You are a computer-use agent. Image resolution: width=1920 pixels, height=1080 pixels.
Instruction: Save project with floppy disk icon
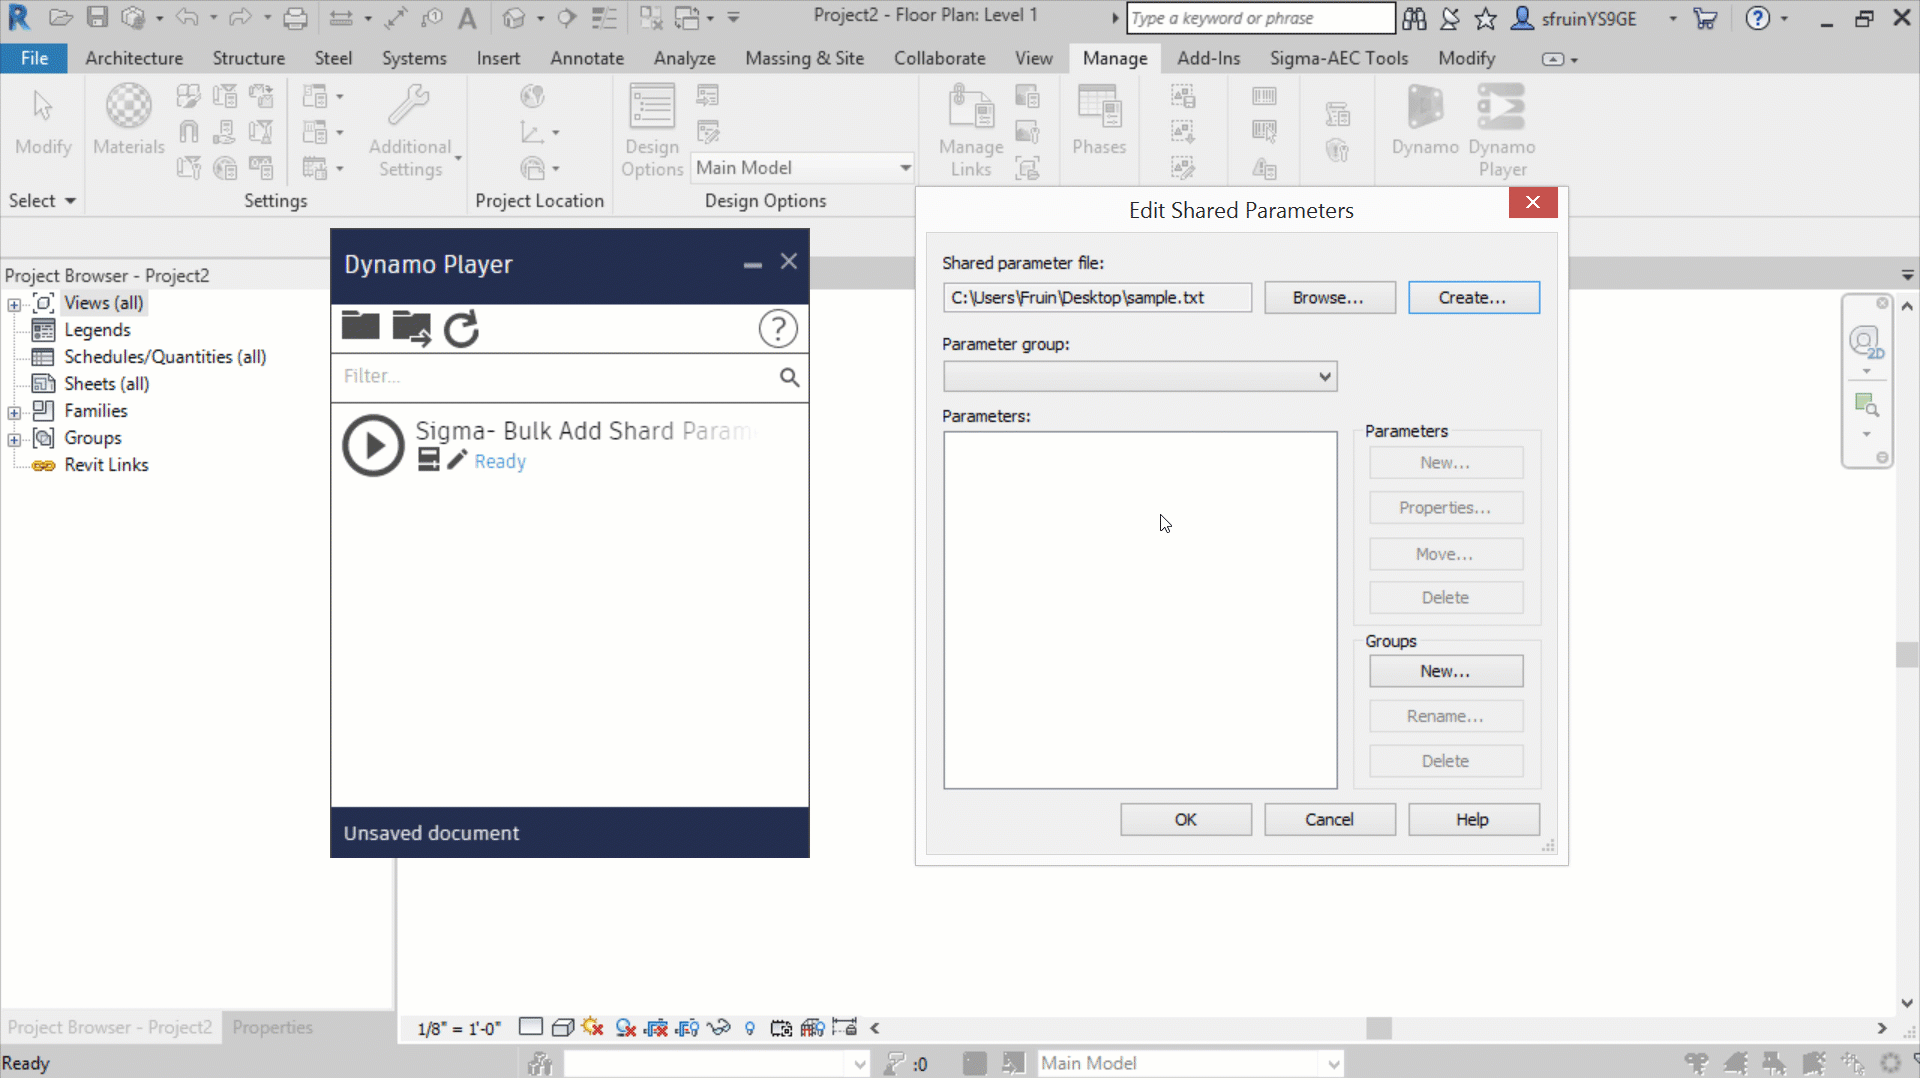(97, 18)
